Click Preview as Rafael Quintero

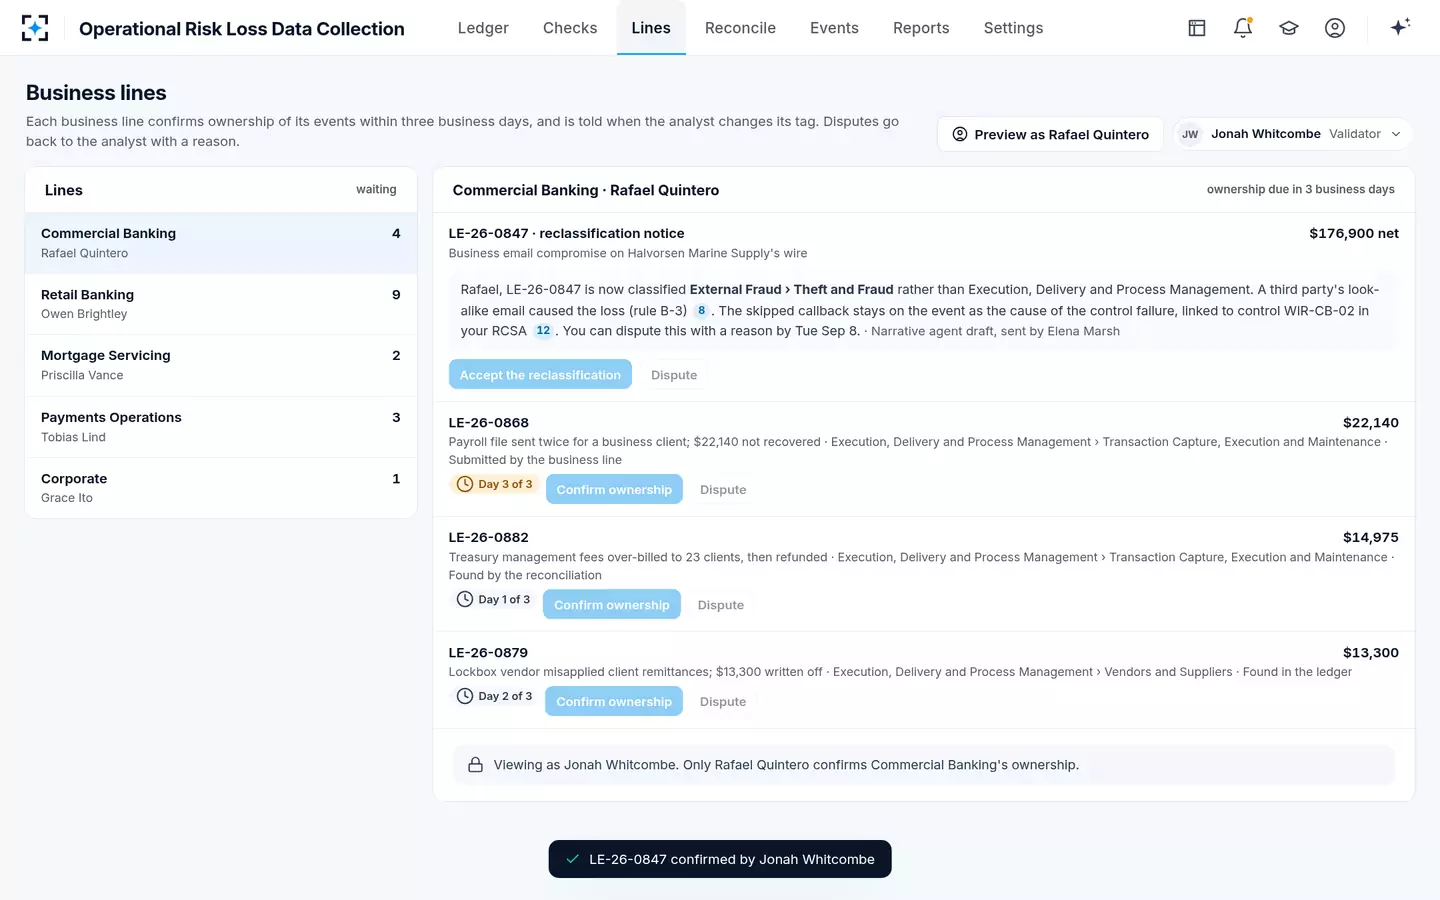(x=1050, y=134)
